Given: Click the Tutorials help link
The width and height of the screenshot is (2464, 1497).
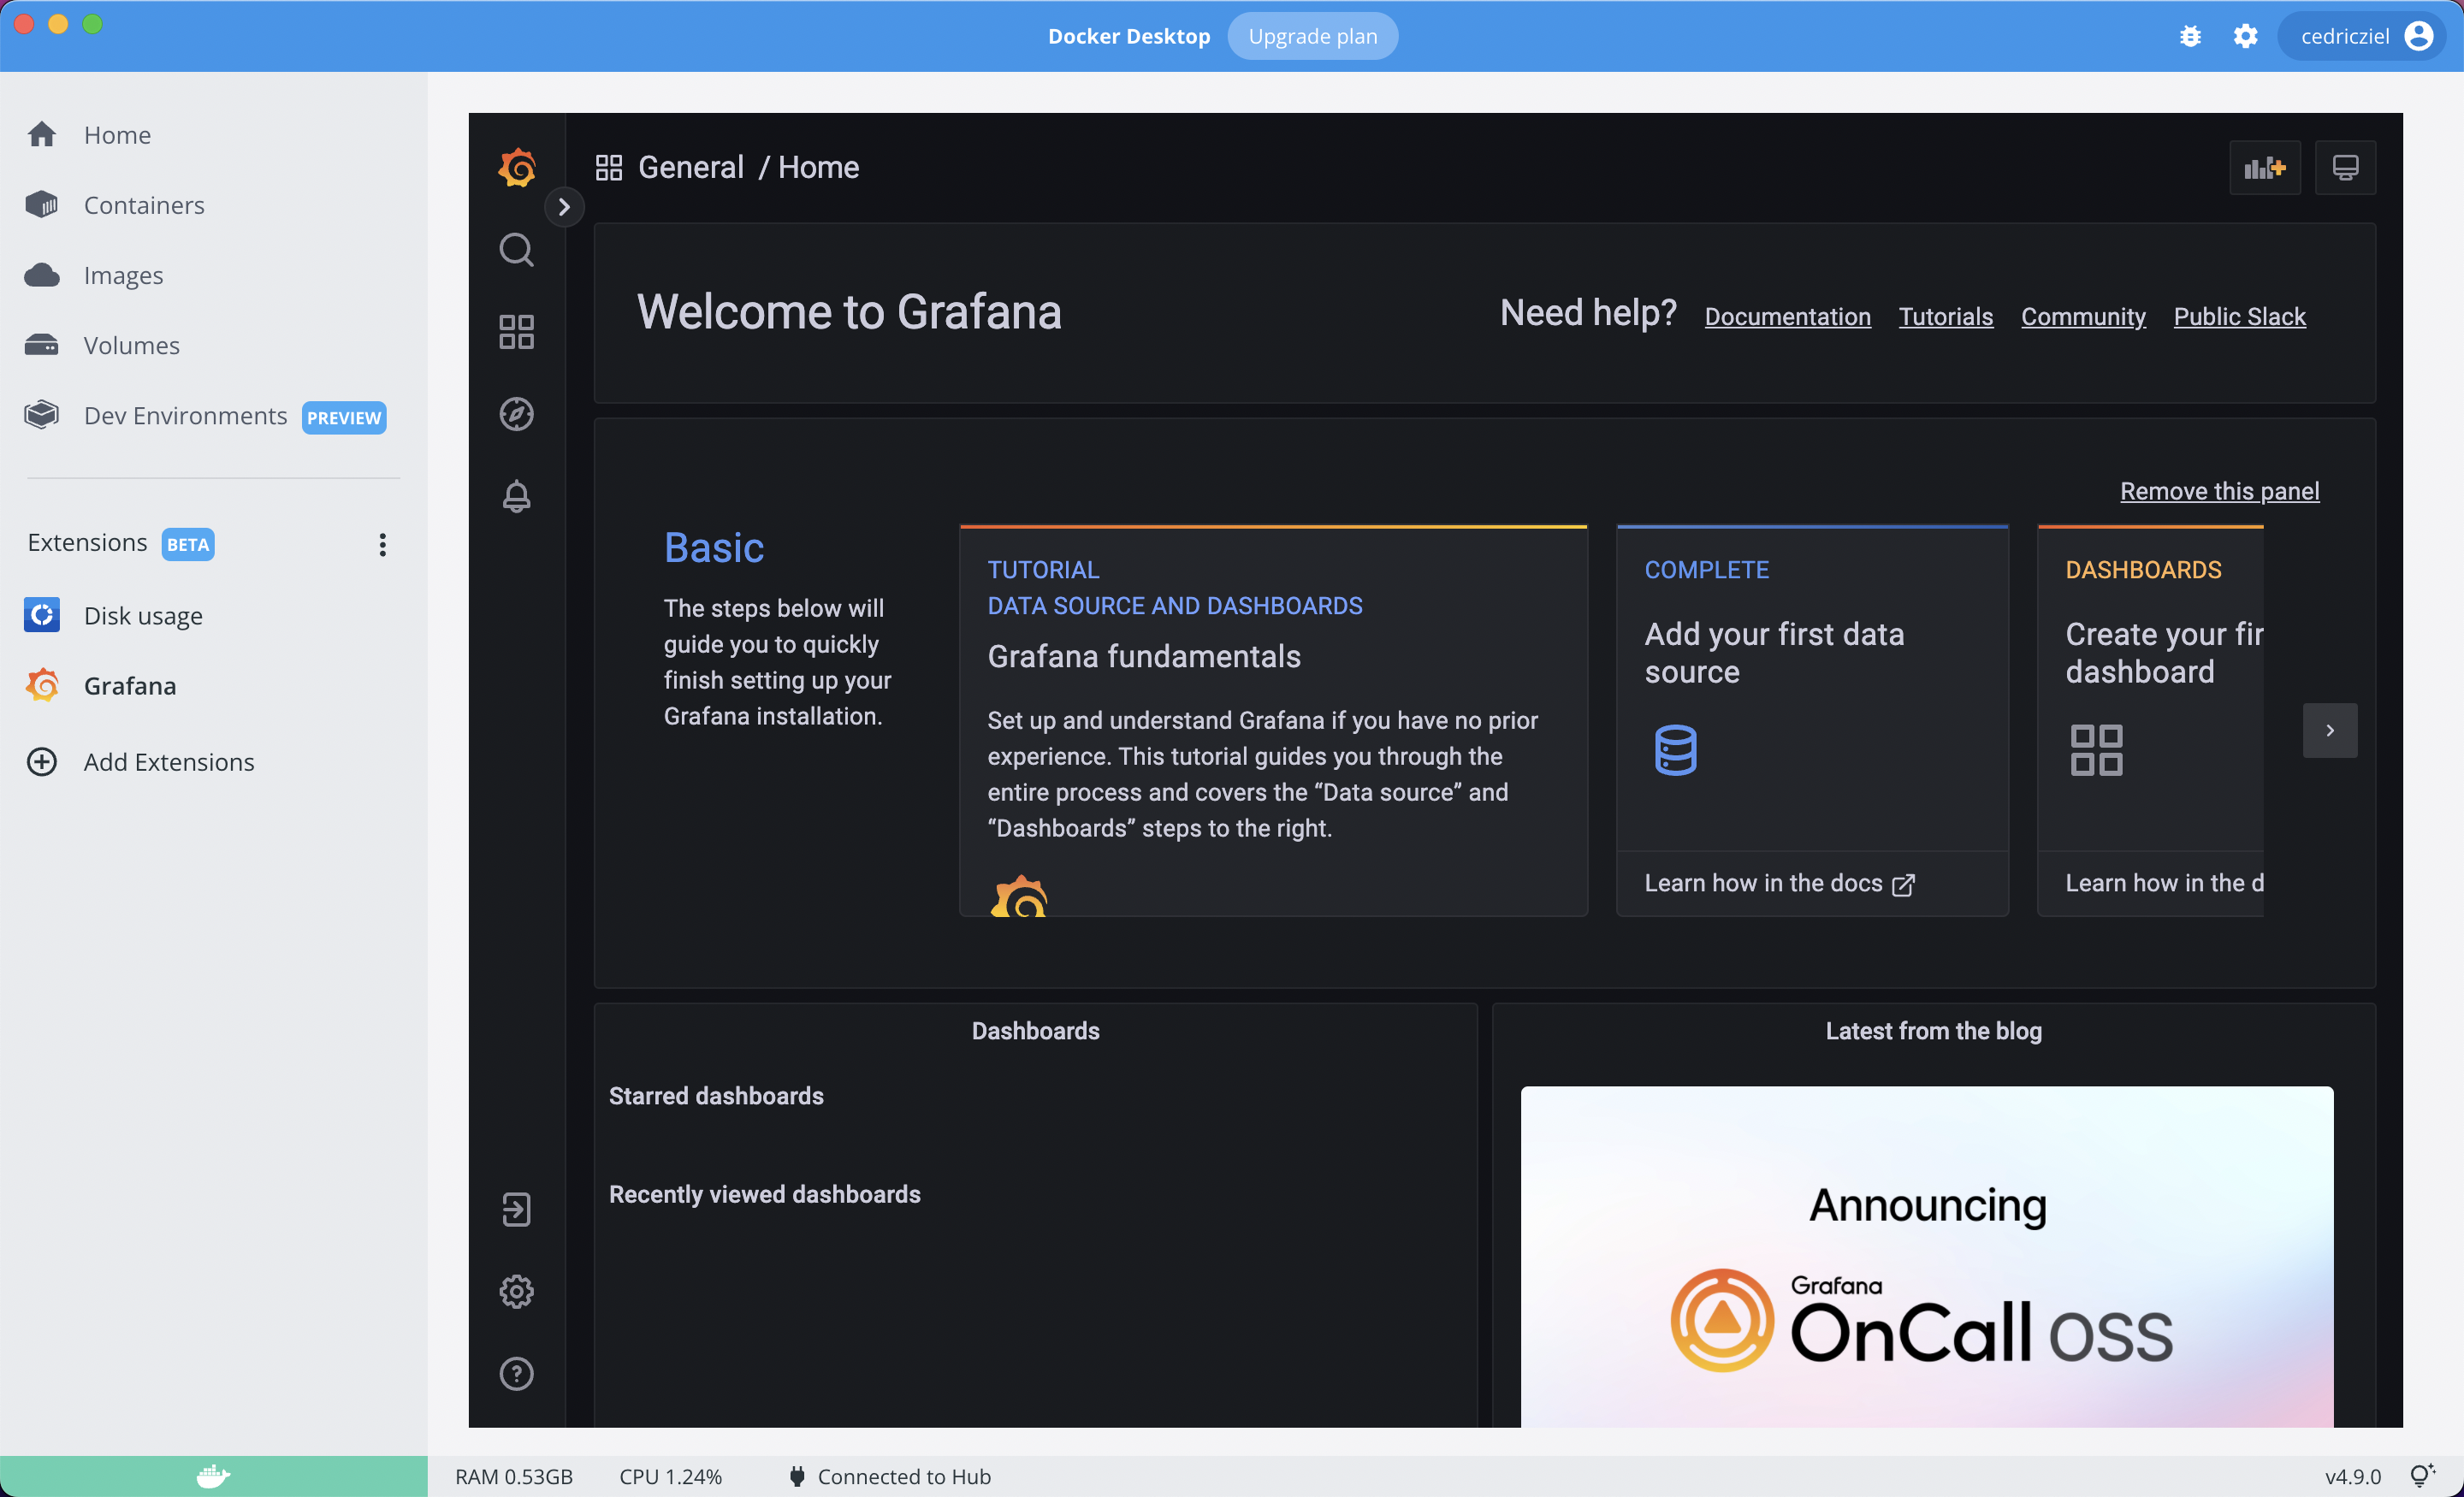Looking at the screenshot, I should click(x=1946, y=315).
